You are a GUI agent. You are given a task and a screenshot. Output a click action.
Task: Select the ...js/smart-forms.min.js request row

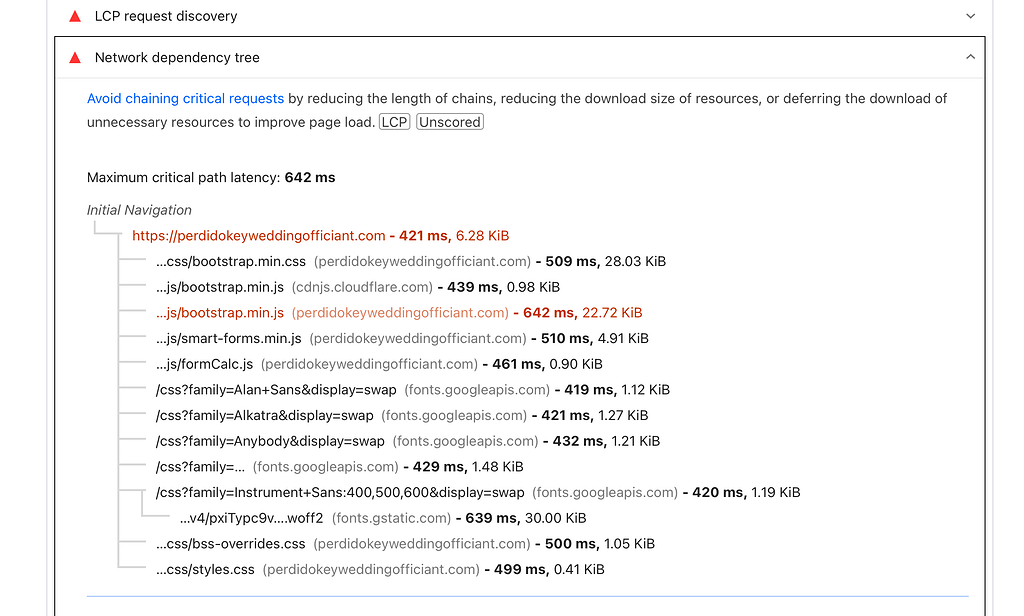coord(402,338)
